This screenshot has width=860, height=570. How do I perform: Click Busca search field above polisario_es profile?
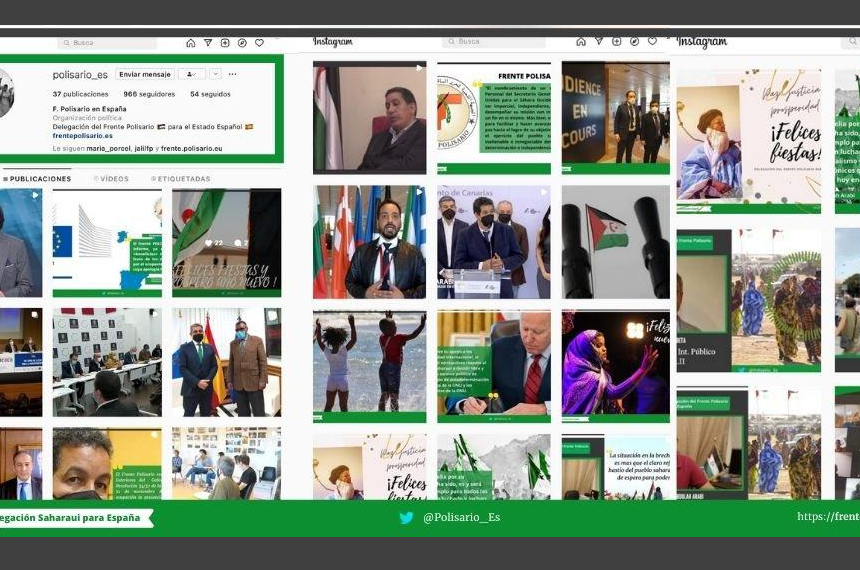tap(108, 43)
